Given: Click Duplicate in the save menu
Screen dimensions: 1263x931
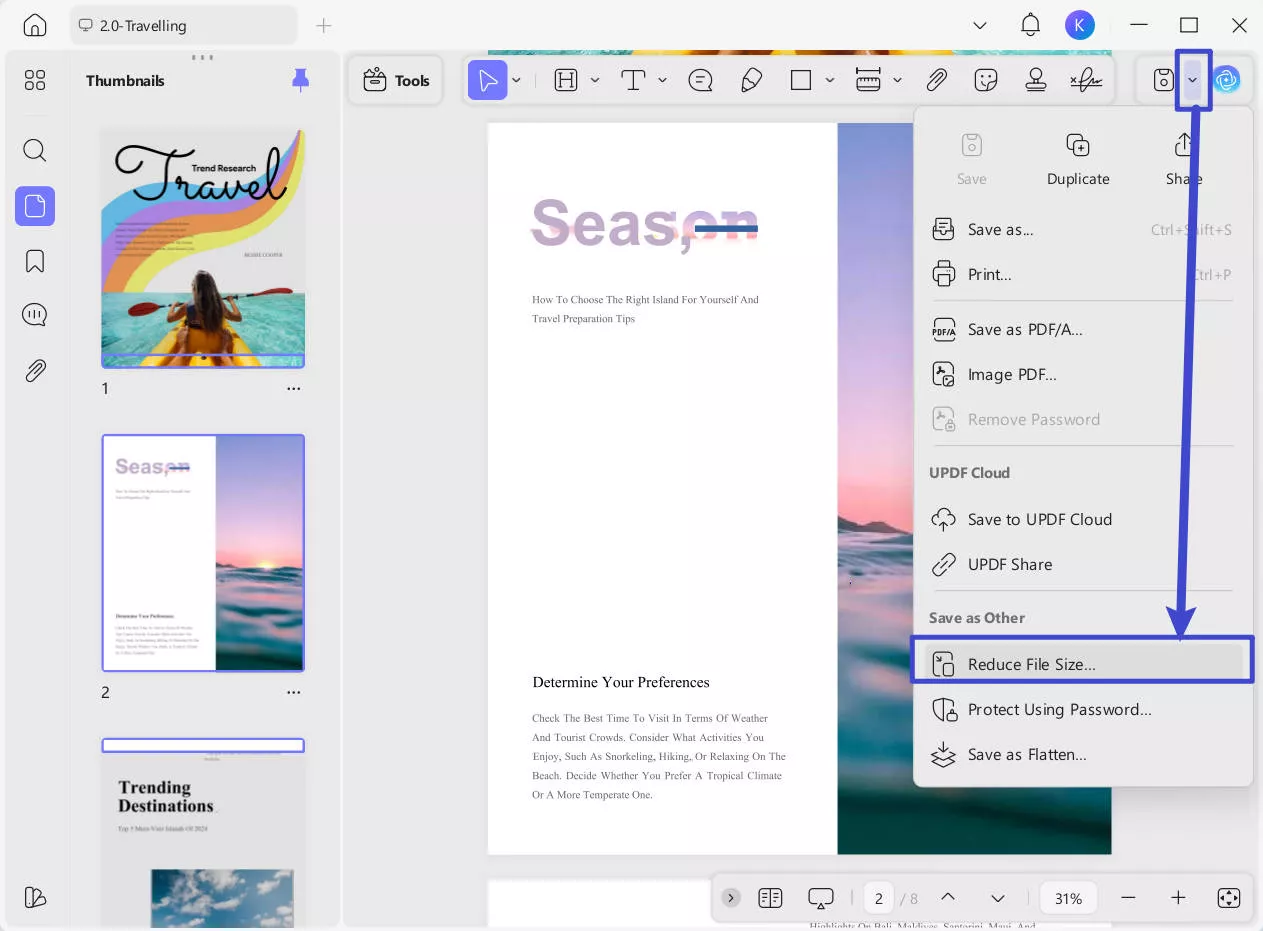Looking at the screenshot, I should tap(1078, 160).
